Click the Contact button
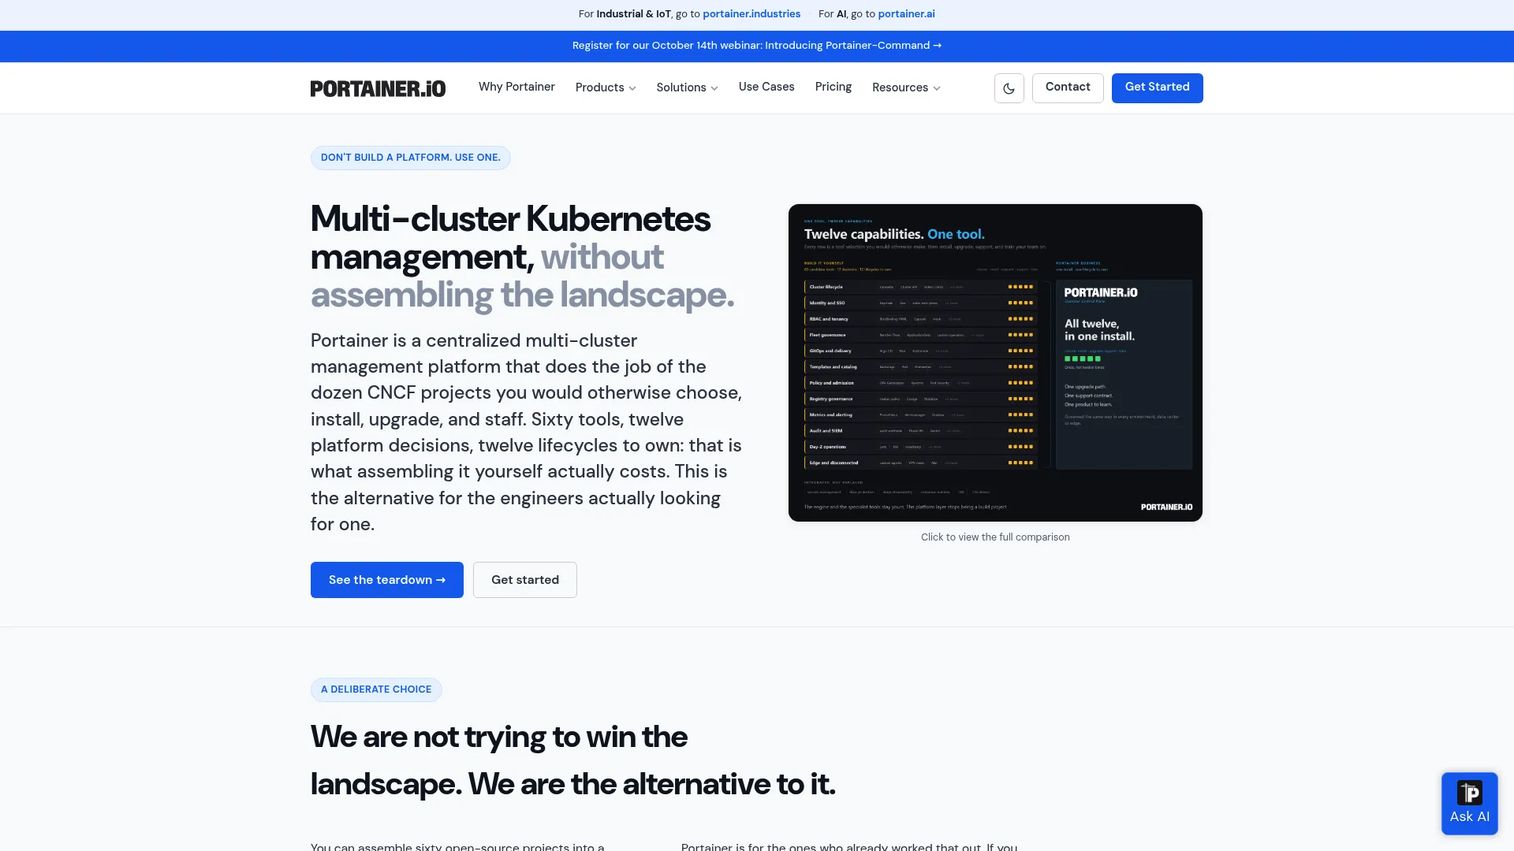Screen dimensions: 1514x851 click(x=1068, y=88)
